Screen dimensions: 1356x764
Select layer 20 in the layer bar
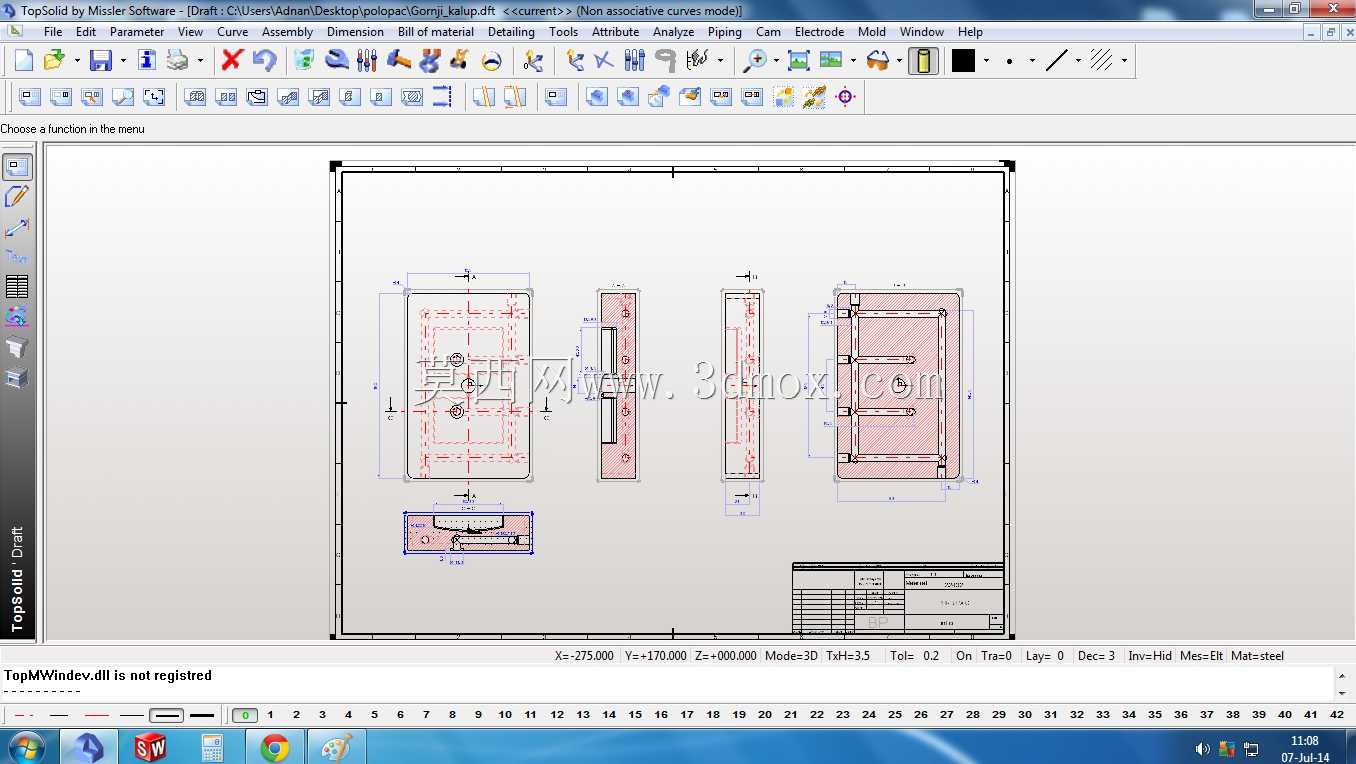point(765,715)
